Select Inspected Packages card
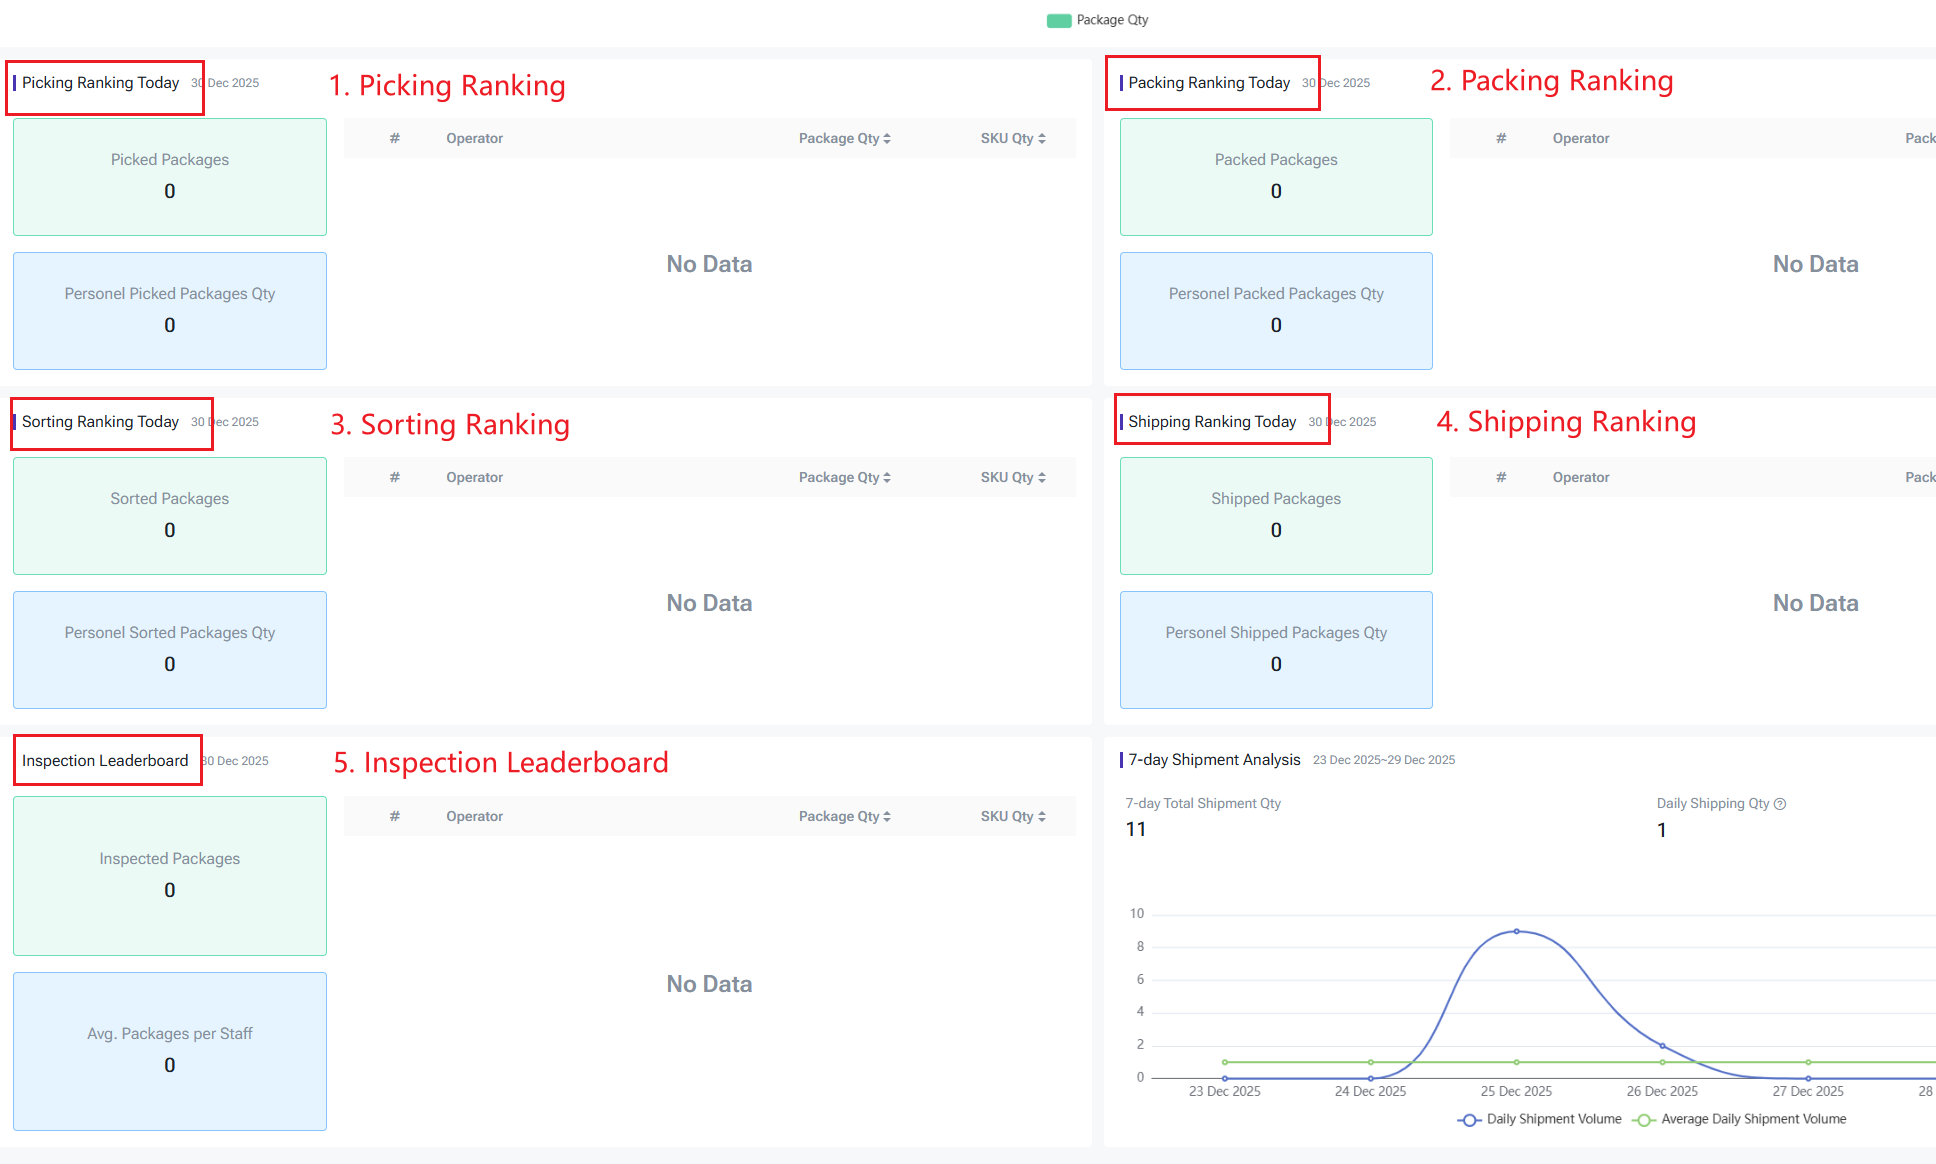1936x1164 pixels. [170, 876]
